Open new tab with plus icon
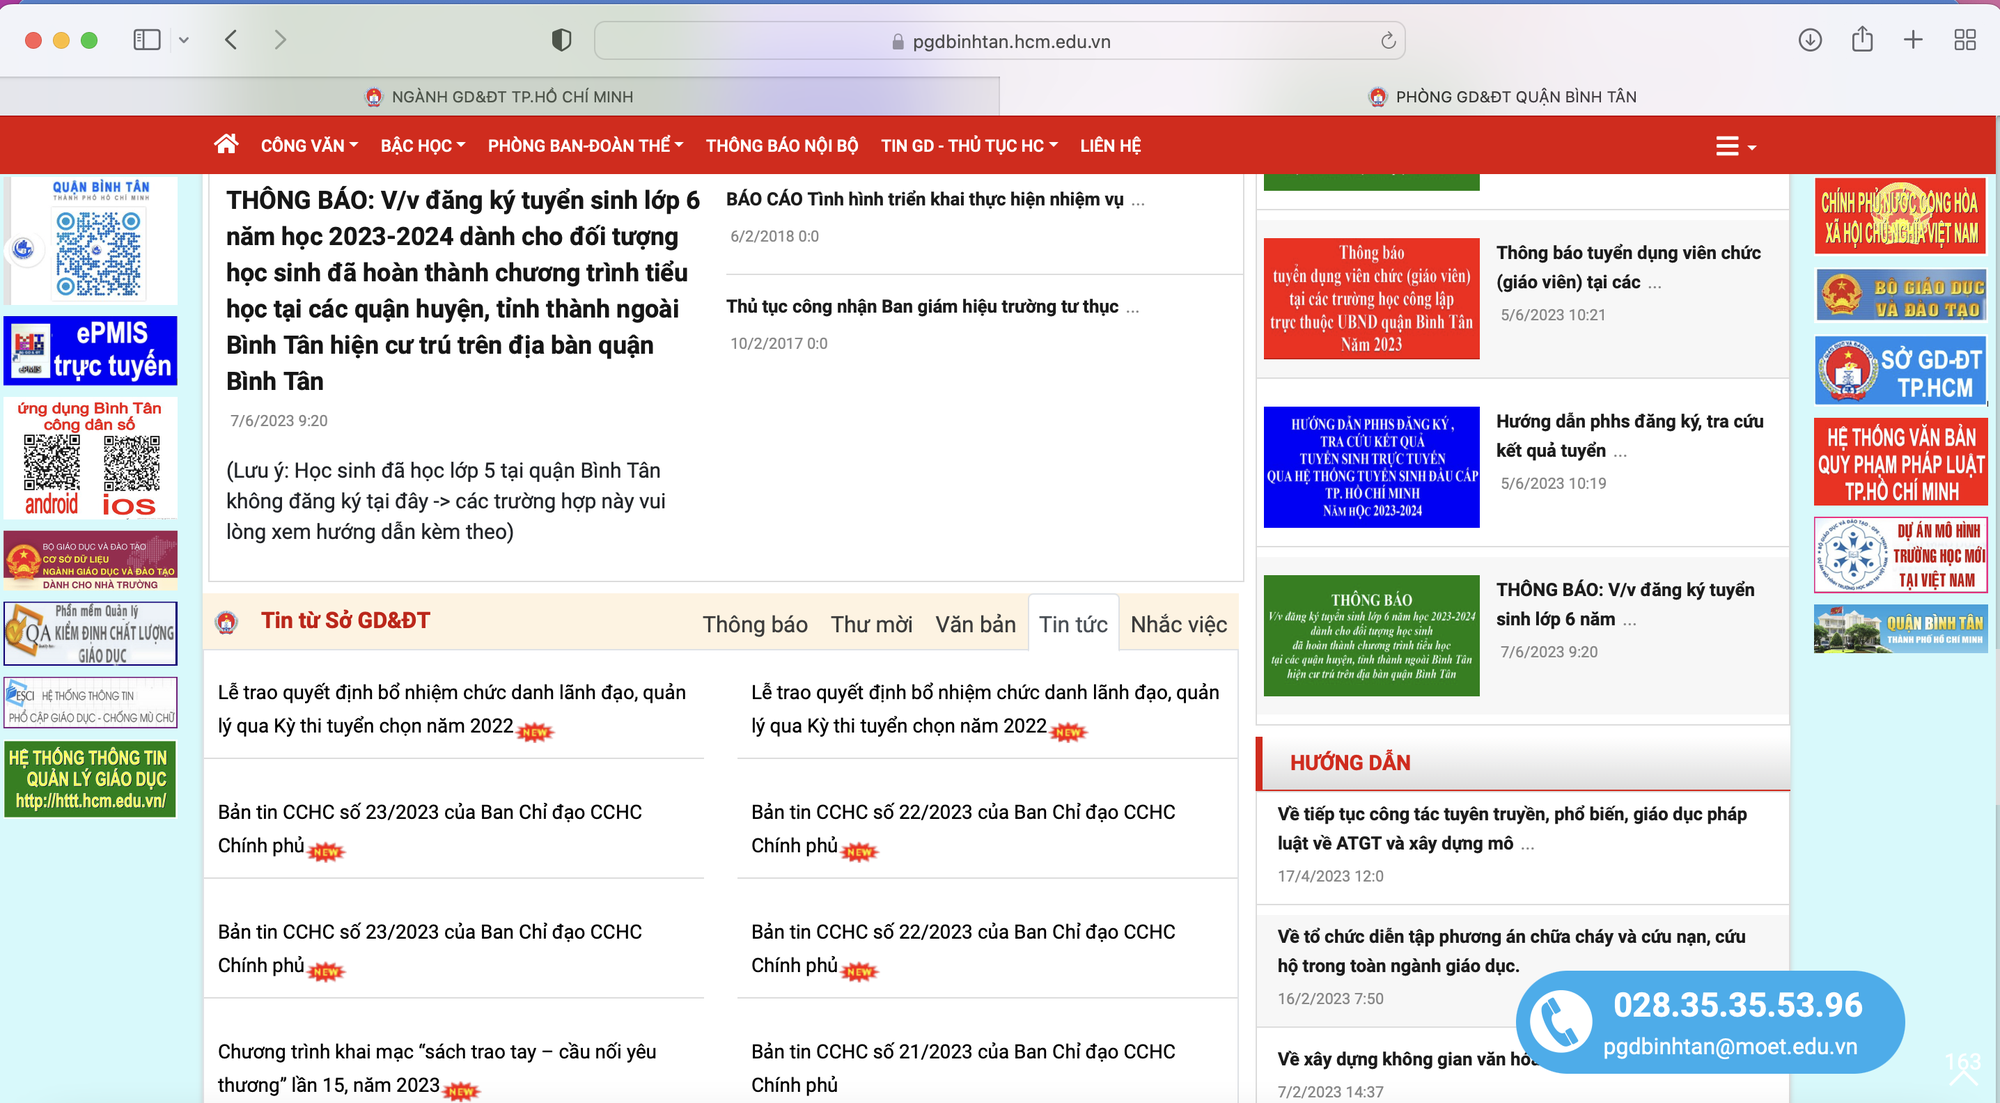Image resolution: width=2000 pixels, height=1103 pixels. pyautogui.click(x=1913, y=40)
